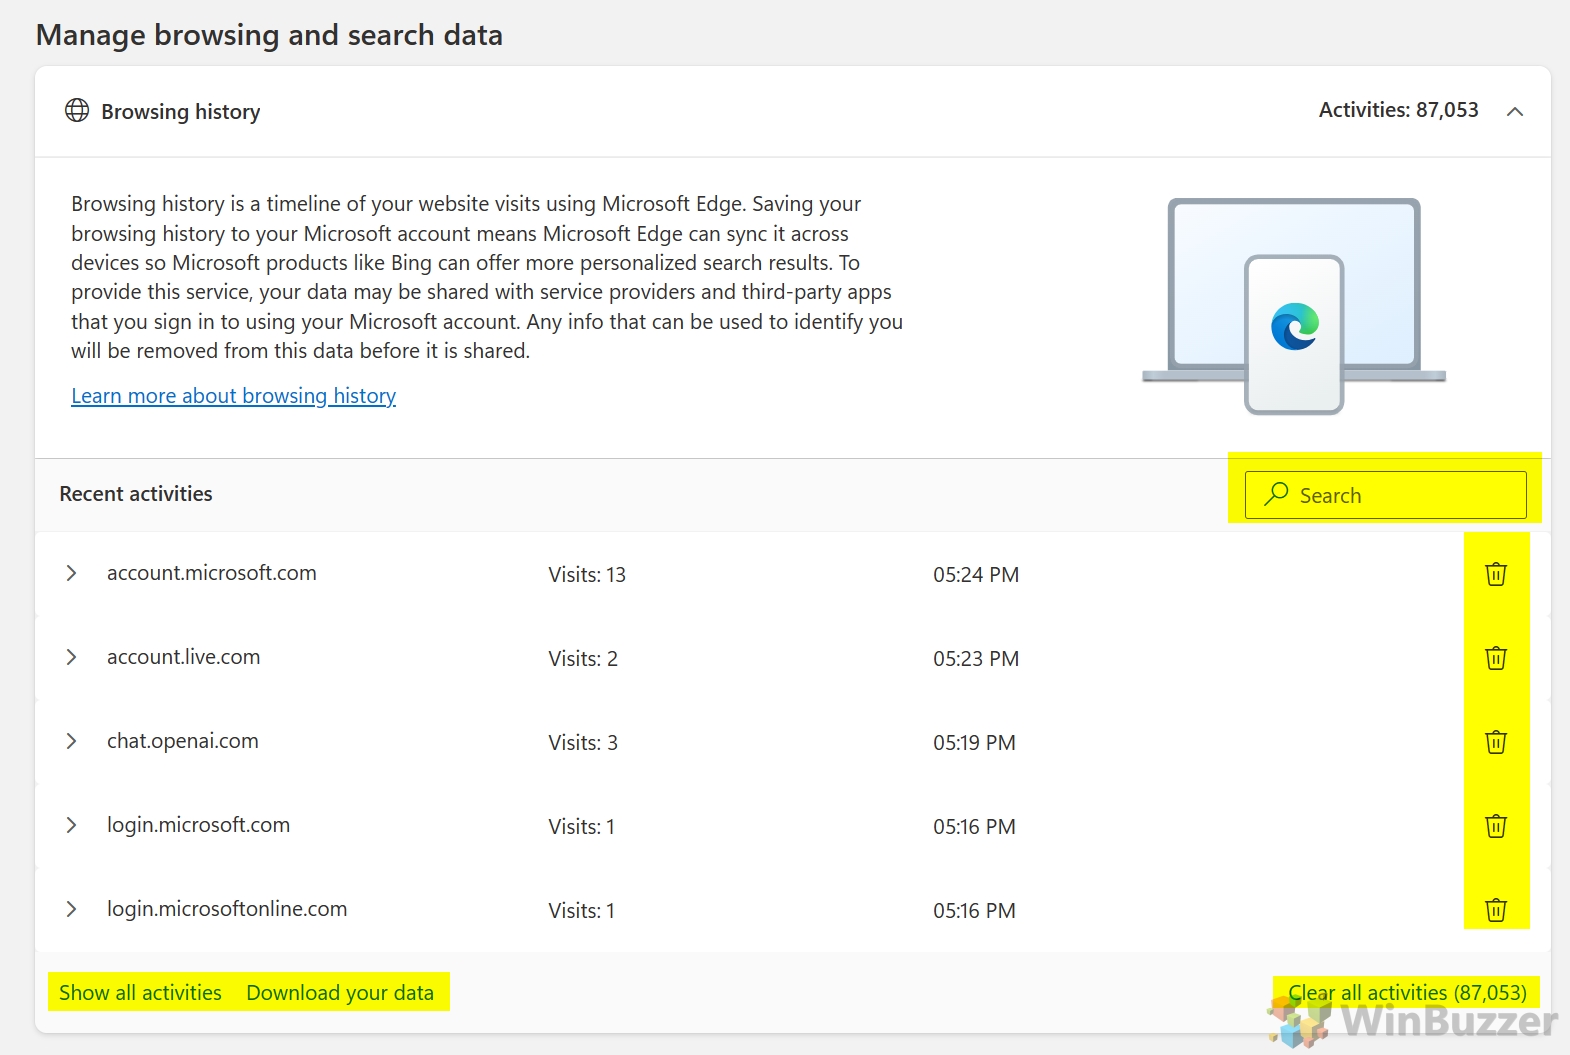Expand the account.live.com row

point(71,657)
